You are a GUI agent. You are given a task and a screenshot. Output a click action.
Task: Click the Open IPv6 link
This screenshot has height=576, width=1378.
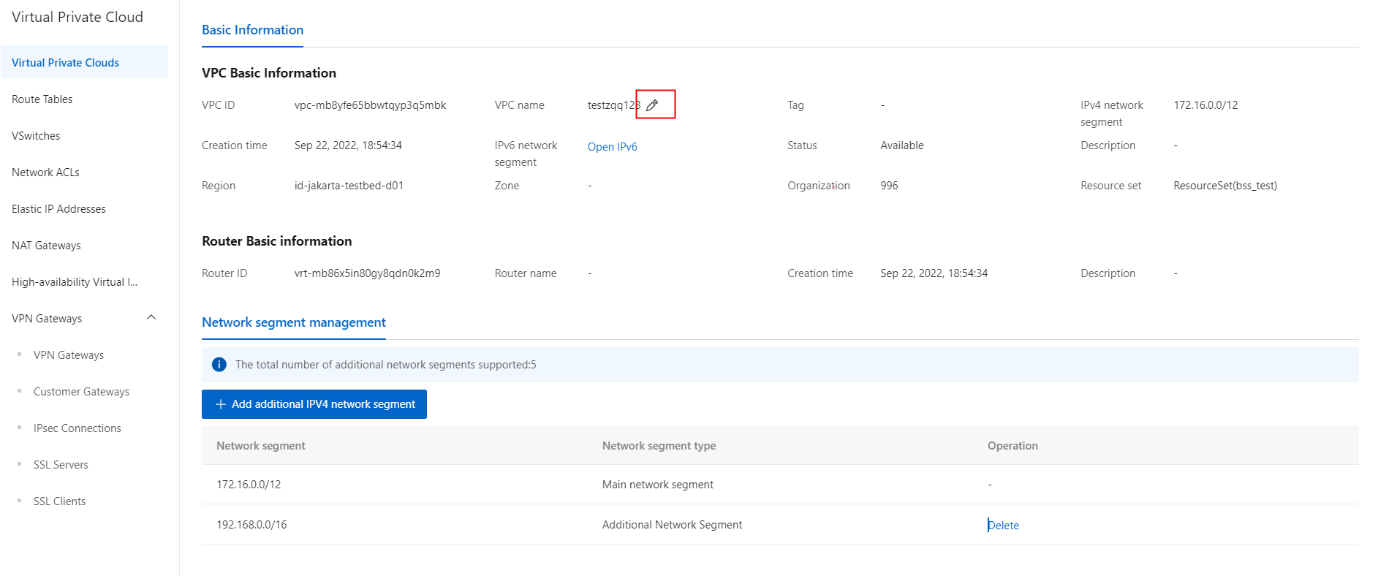[612, 147]
